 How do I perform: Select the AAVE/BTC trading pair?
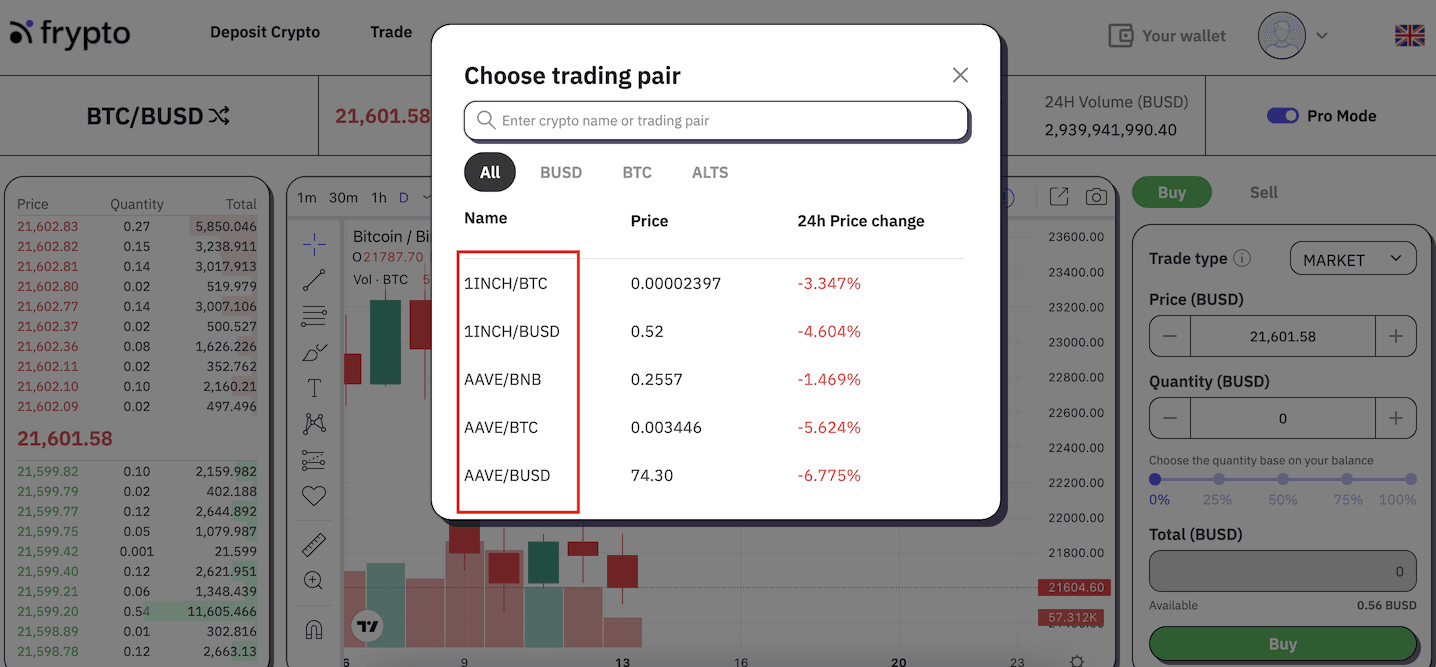pos(501,427)
